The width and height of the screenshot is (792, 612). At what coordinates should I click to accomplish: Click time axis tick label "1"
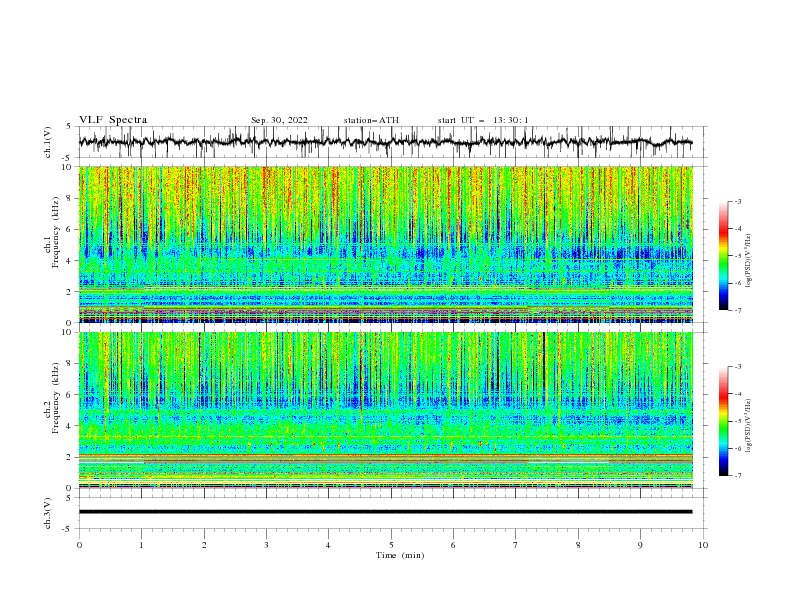pos(141,545)
